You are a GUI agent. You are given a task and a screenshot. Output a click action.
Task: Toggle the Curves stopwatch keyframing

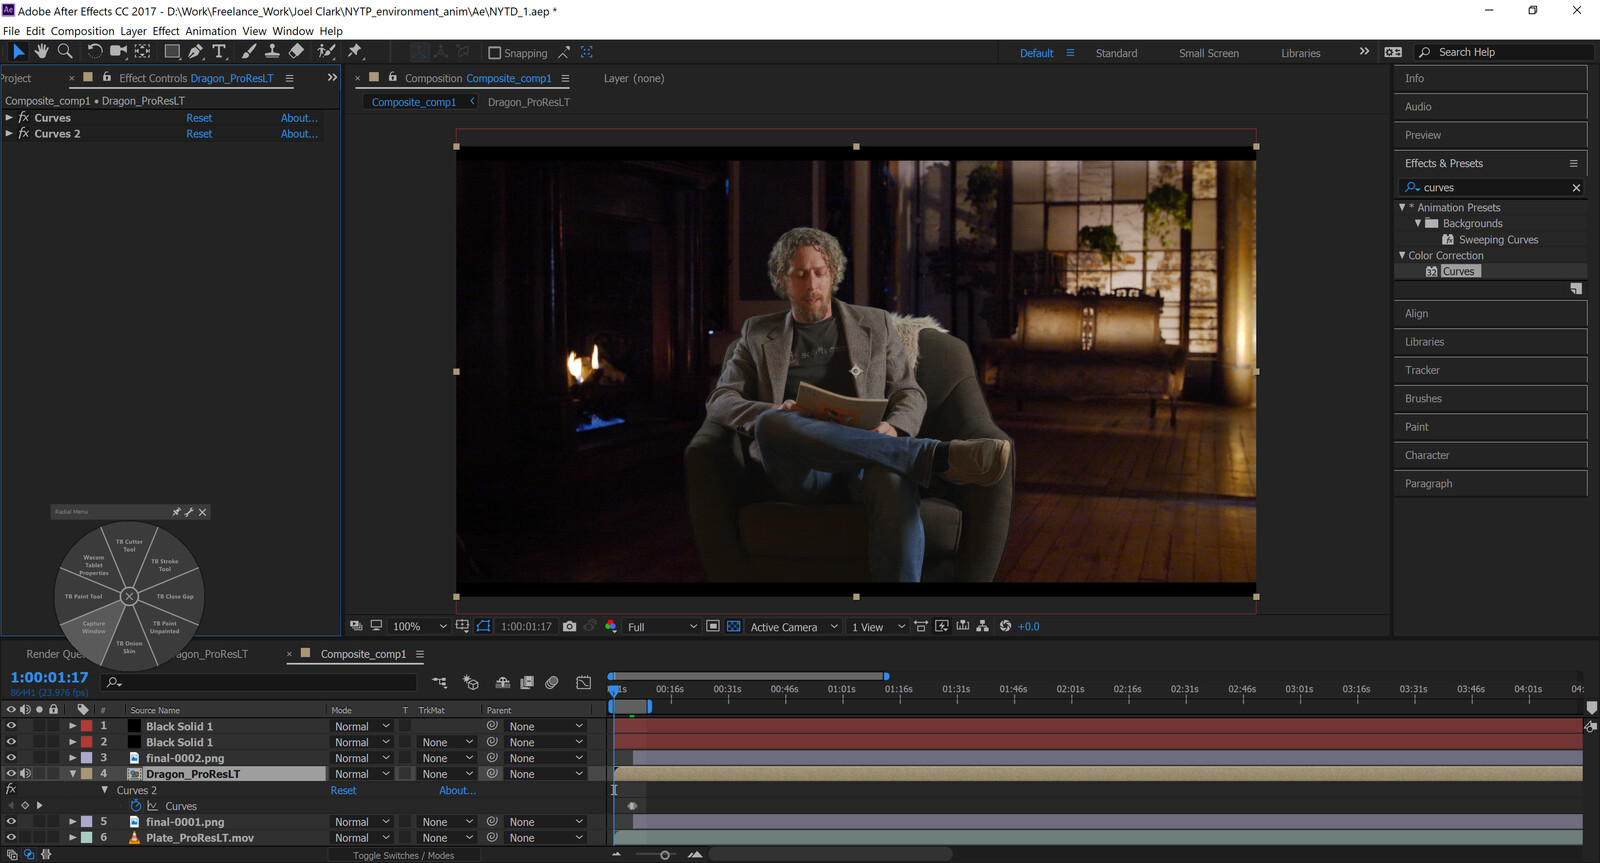(136, 805)
